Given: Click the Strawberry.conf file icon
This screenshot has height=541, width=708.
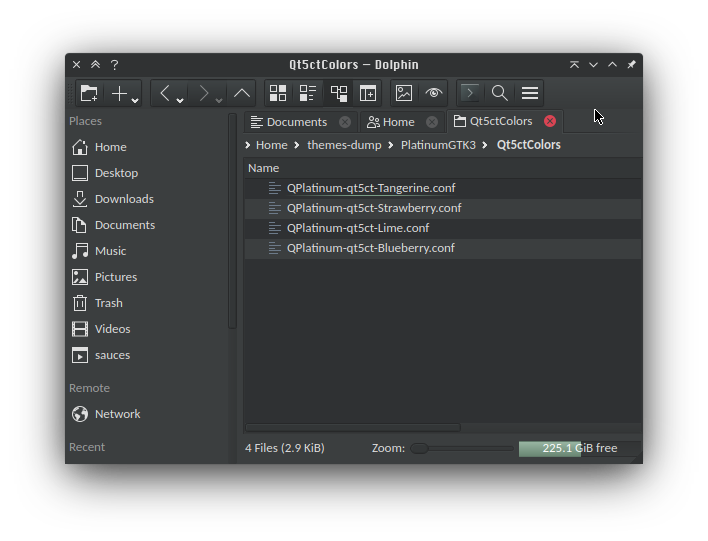Looking at the screenshot, I should pyautogui.click(x=275, y=208).
